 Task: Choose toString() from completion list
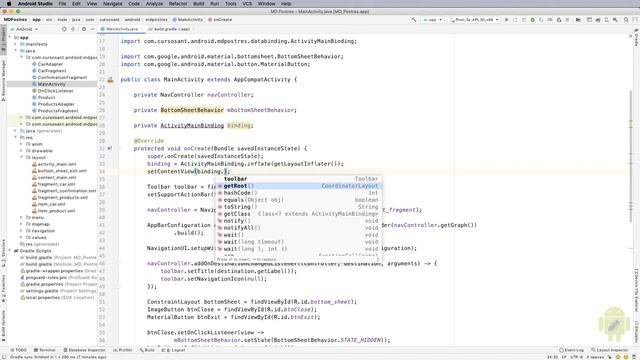click(x=299, y=207)
